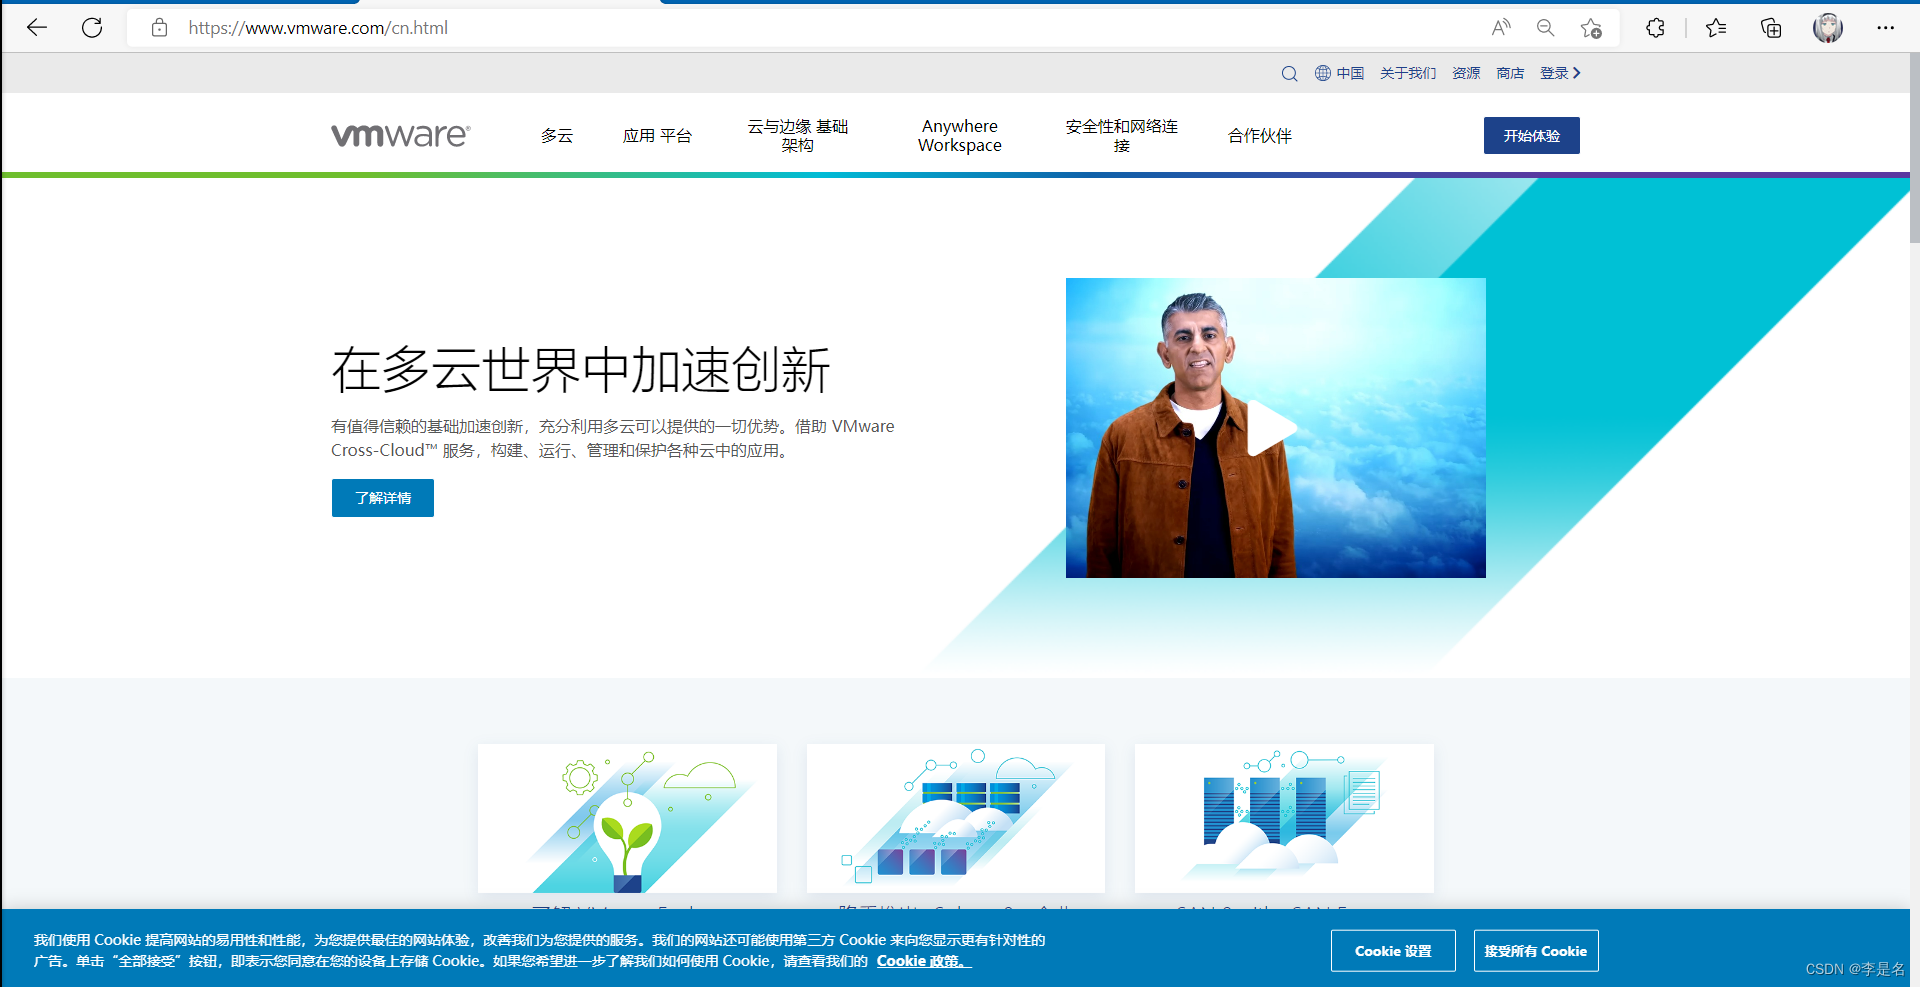Click the 开始体验 button
Image resolution: width=1920 pixels, height=987 pixels.
tap(1531, 136)
